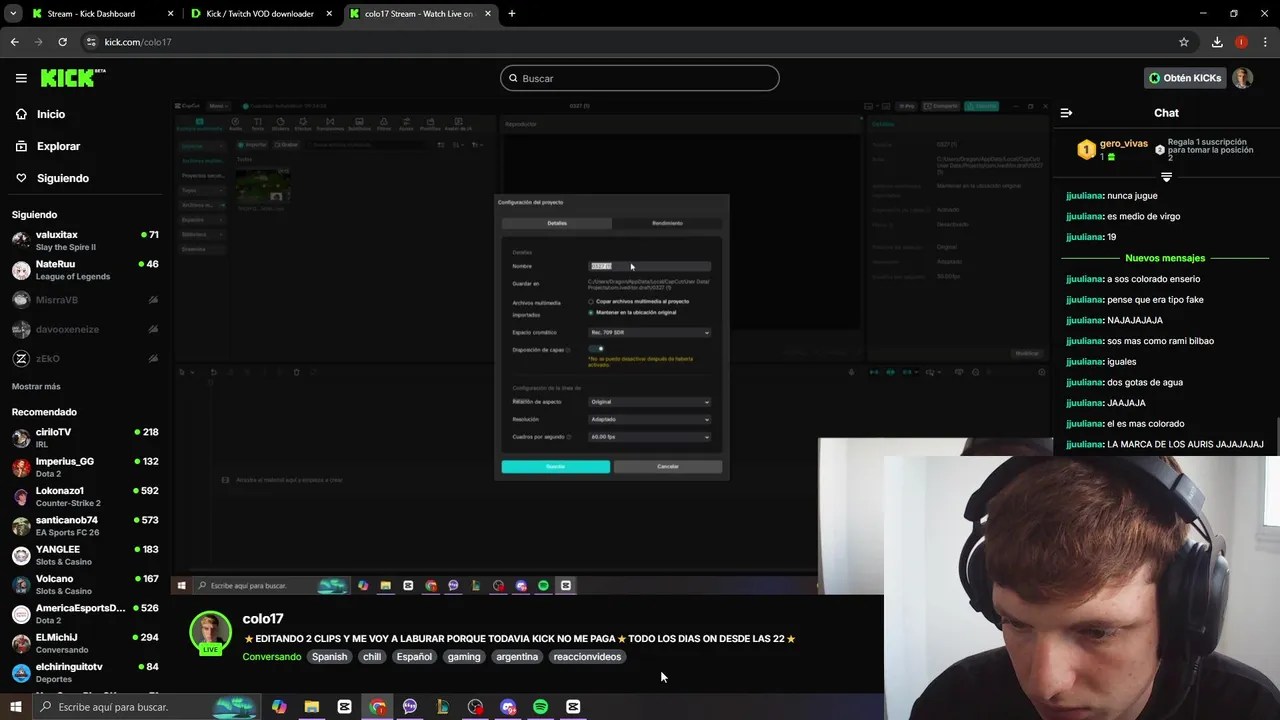The height and width of the screenshot is (720, 1280).
Task: Click the Siguiendo heart icon in sidebar
Action: click(21, 178)
